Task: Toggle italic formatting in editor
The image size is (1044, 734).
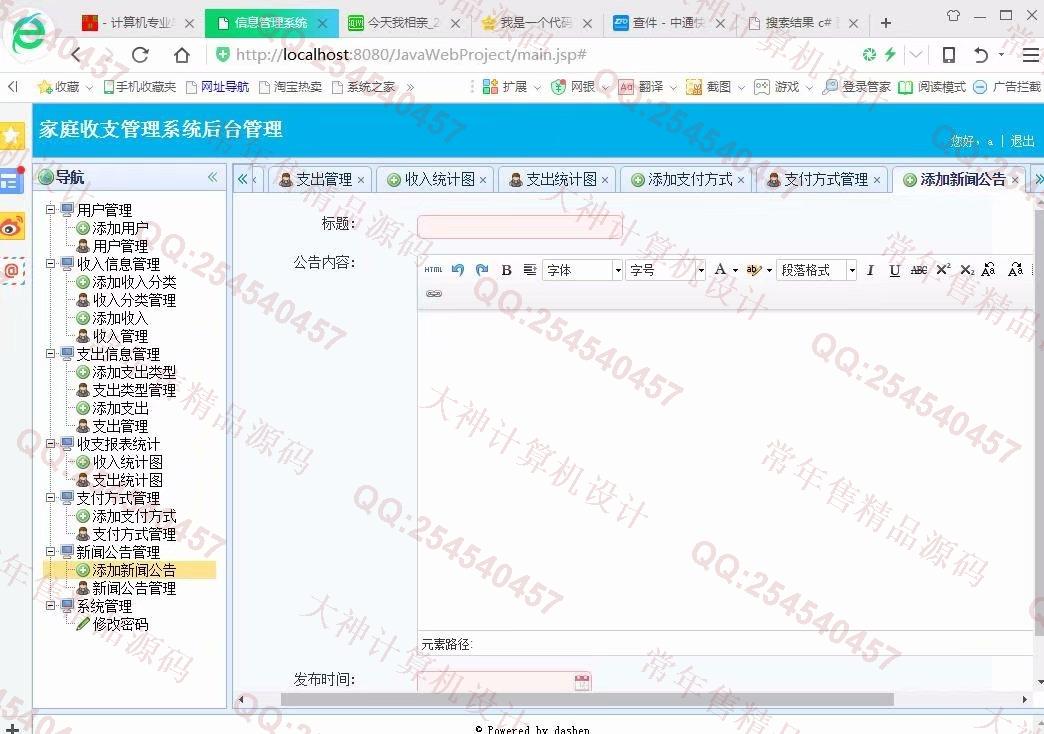Action: click(870, 270)
